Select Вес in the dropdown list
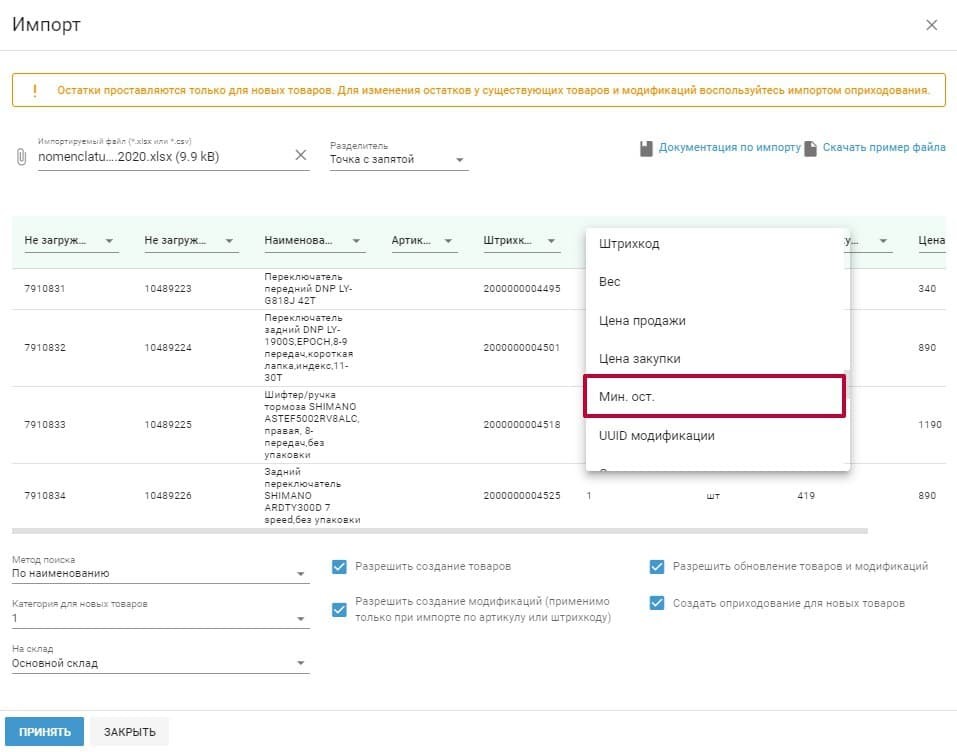The height and width of the screenshot is (752, 957). 715,282
